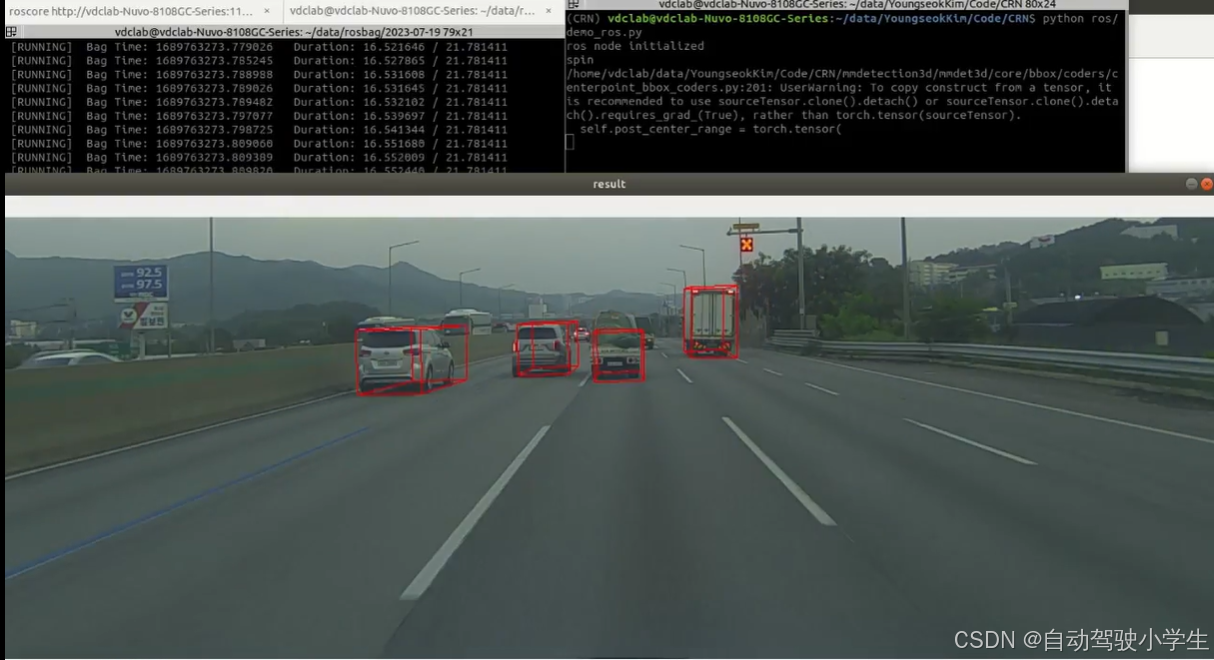Select line with Bag Time 1689763273.785245
Image resolution: width=1214 pixels, height=660 pixels.
(x=259, y=61)
